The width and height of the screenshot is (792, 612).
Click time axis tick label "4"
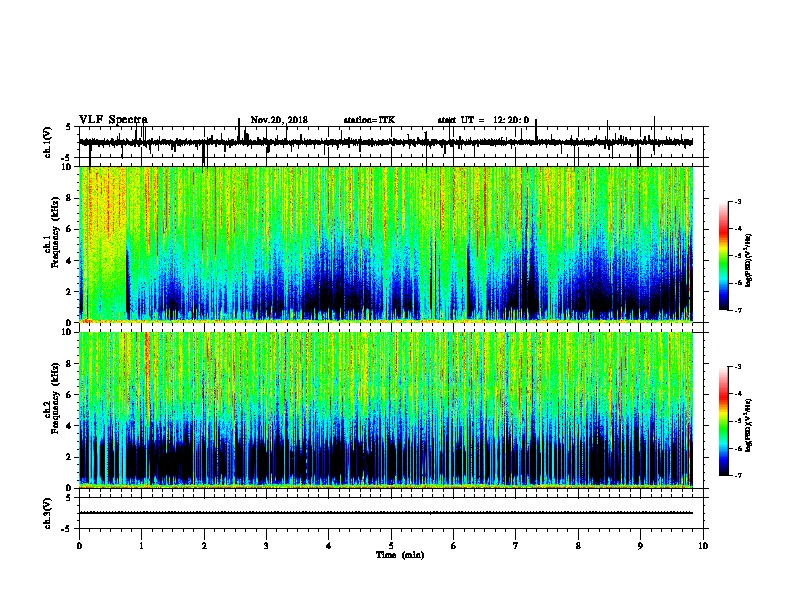coord(328,546)
